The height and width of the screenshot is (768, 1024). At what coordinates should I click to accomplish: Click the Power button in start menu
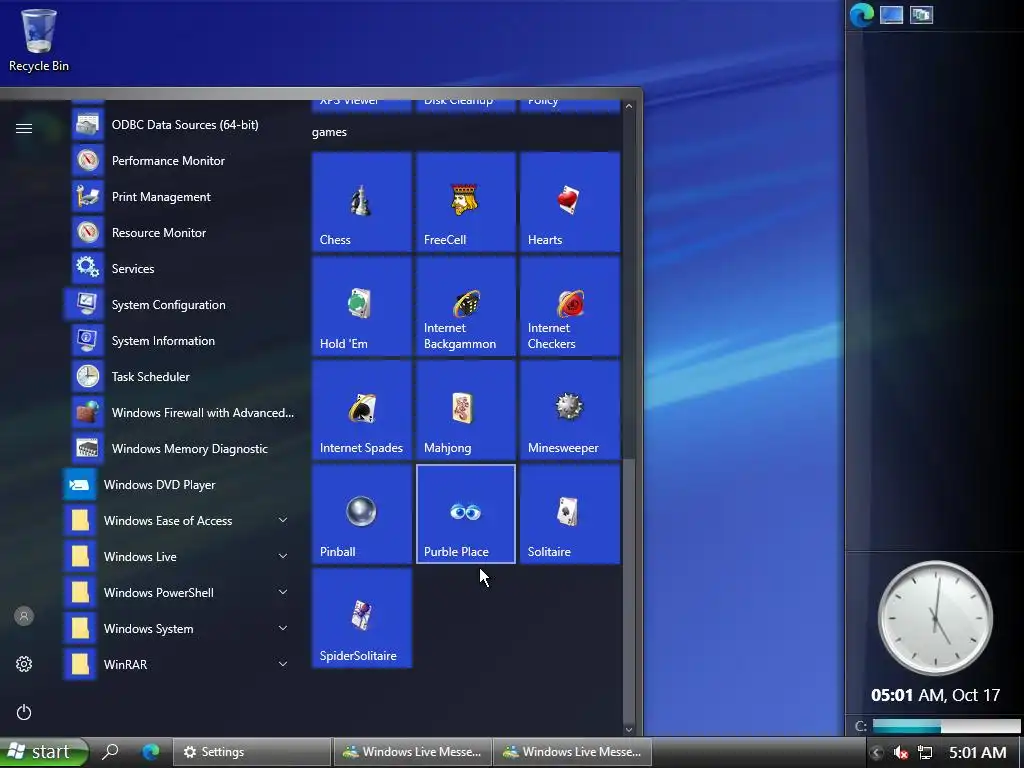pos(24,712)
